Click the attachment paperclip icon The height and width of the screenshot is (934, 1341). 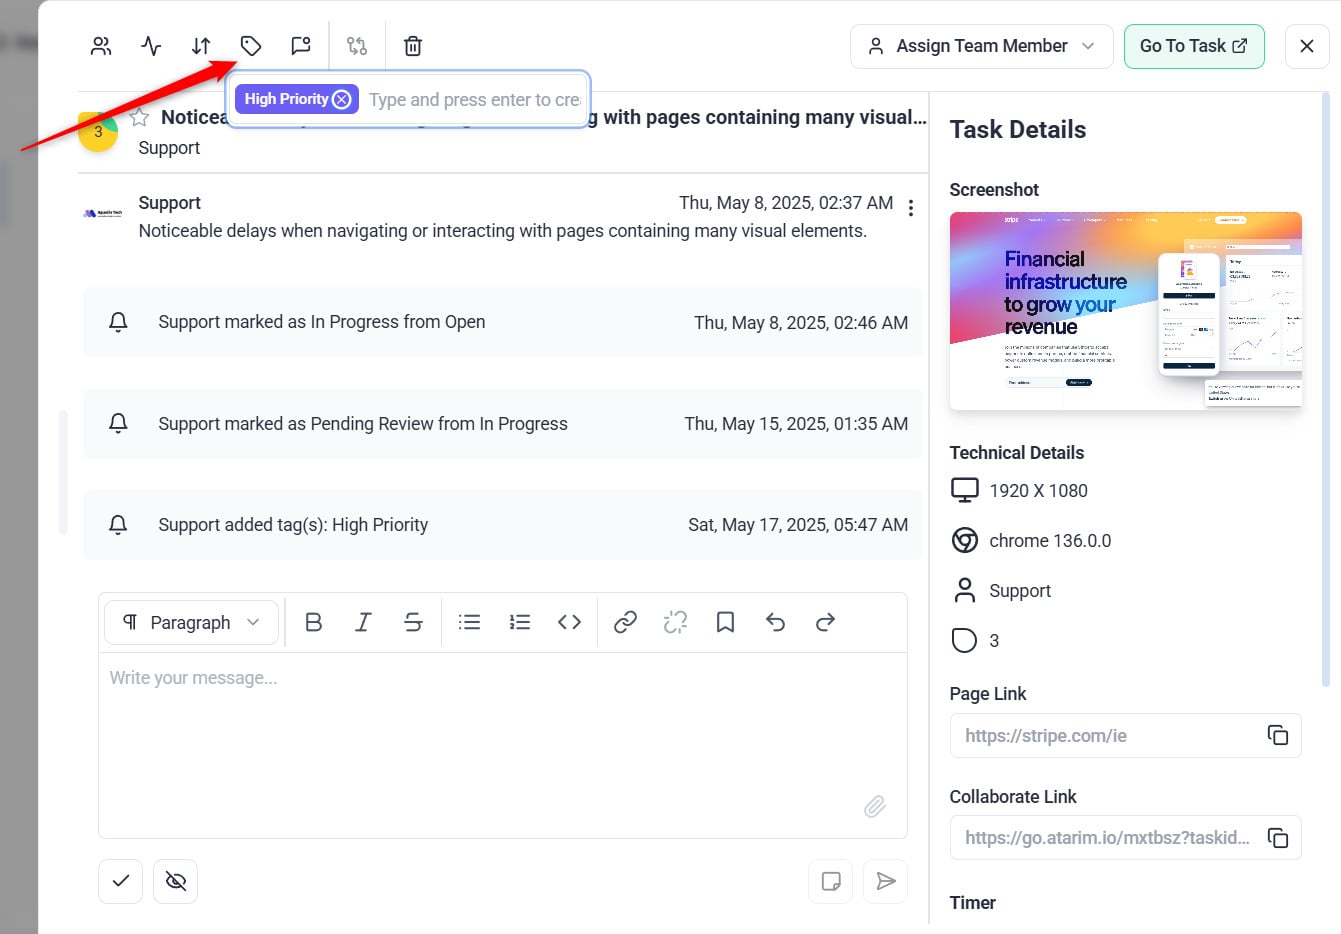[x=875, y=806]
